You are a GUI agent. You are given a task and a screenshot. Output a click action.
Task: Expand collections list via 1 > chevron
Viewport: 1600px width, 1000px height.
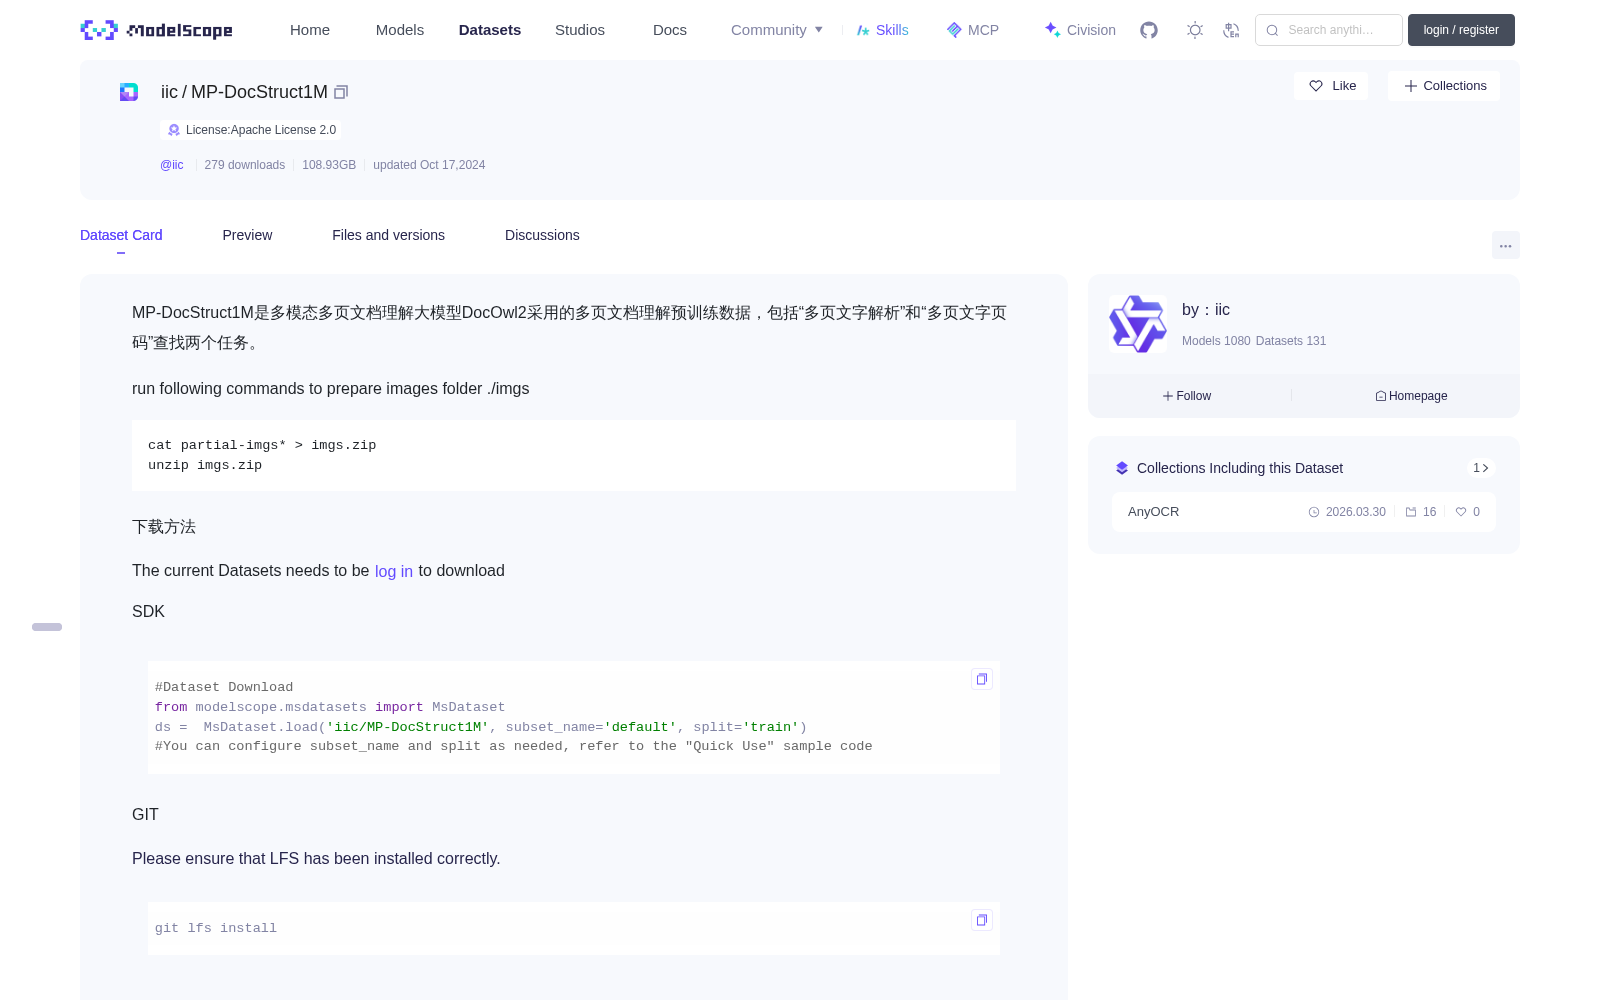pyautogui.click(x=1481, y=468)
